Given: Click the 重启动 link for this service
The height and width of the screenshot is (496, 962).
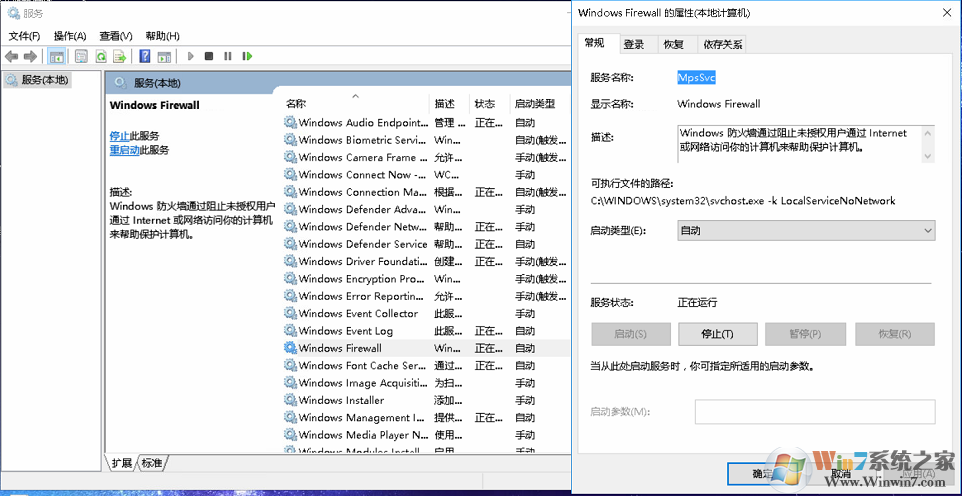Looking at the screenshot, I should [125, 150].
